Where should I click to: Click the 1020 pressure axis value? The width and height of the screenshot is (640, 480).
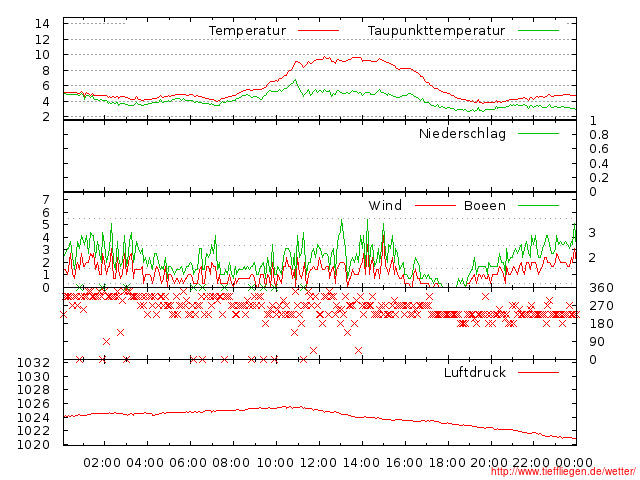click(x=33, y=444)
